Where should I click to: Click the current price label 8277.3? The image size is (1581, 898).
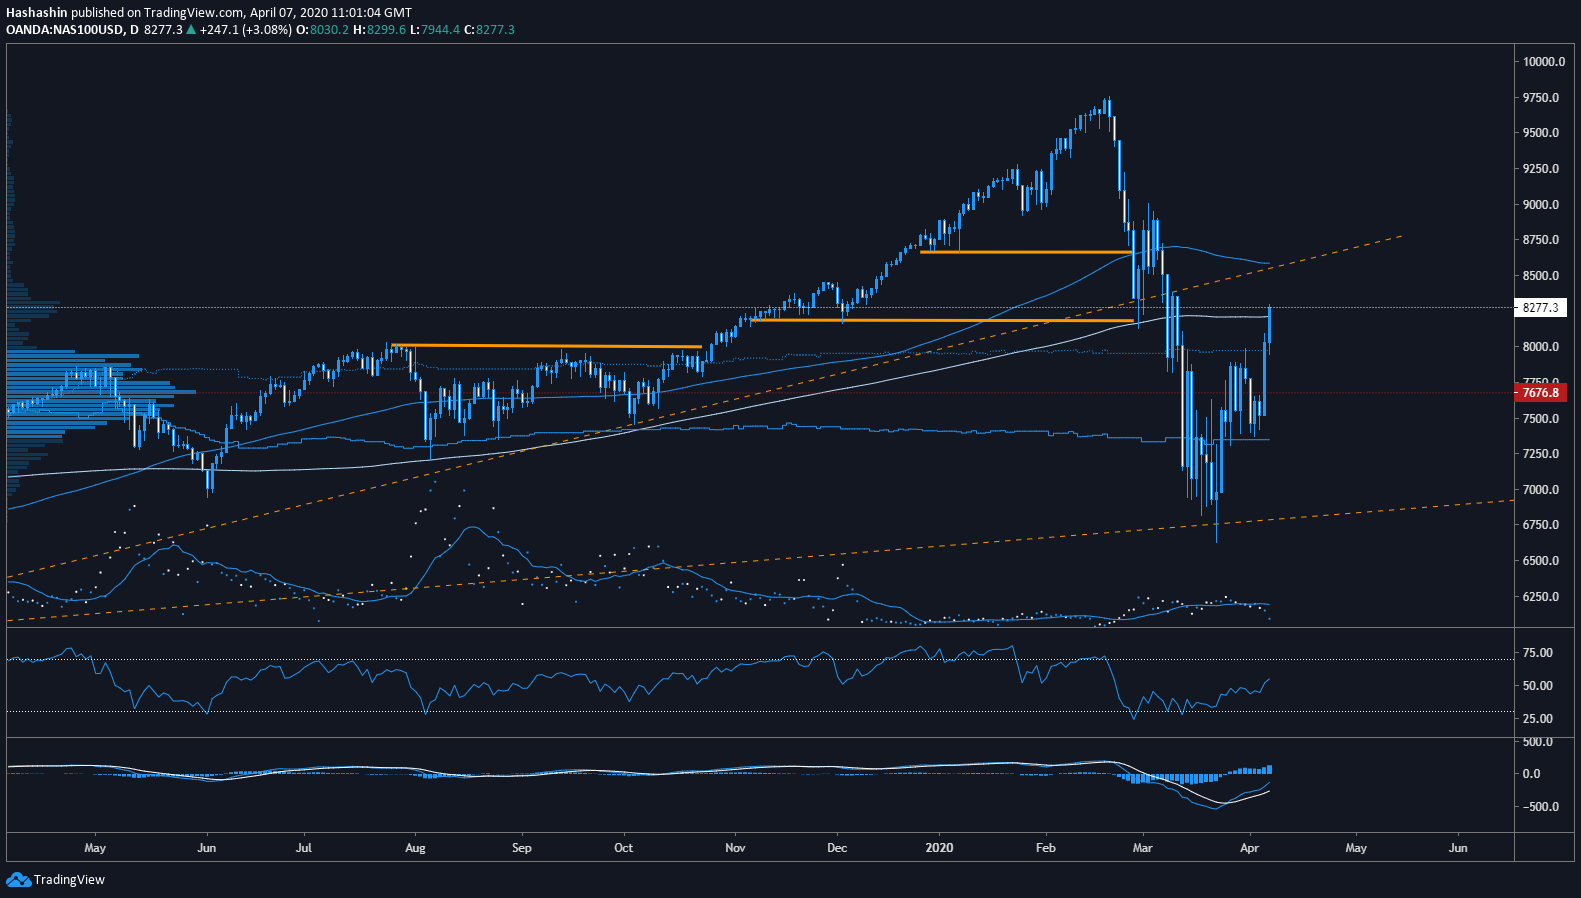pyautogui.click(x=1540, y=308)
